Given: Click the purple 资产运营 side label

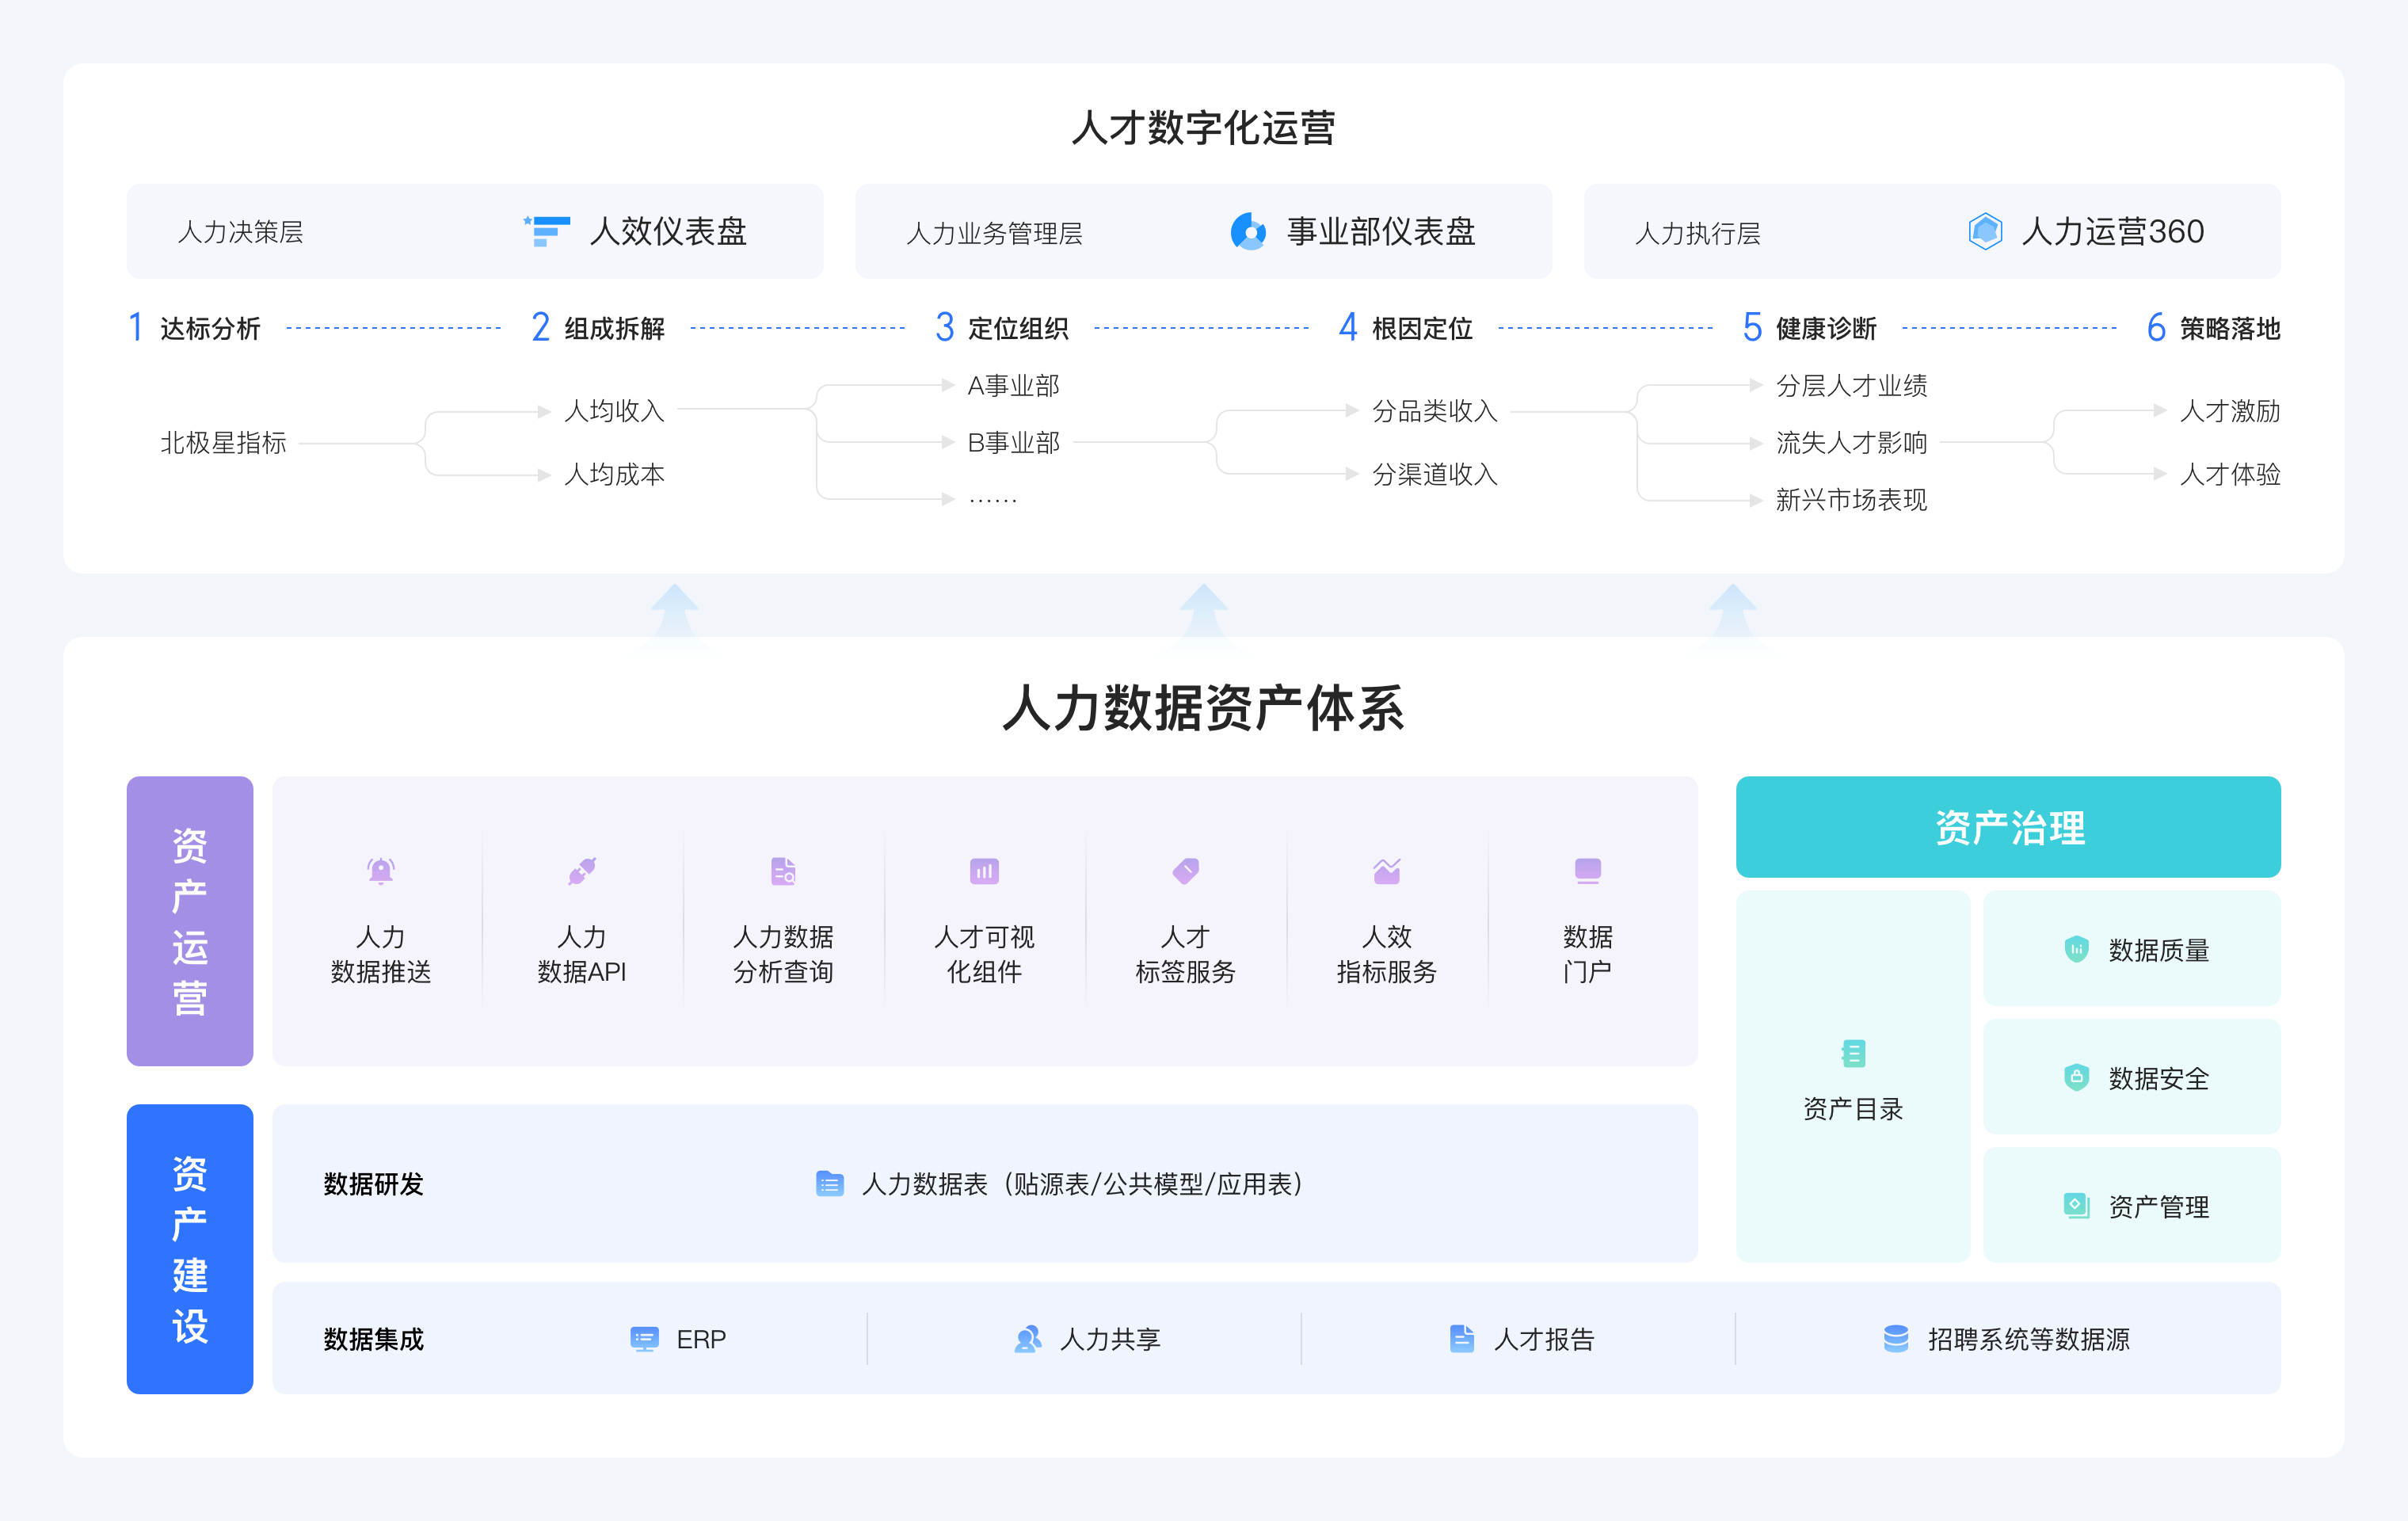Looking at the screenshot, I should (190, 921).
